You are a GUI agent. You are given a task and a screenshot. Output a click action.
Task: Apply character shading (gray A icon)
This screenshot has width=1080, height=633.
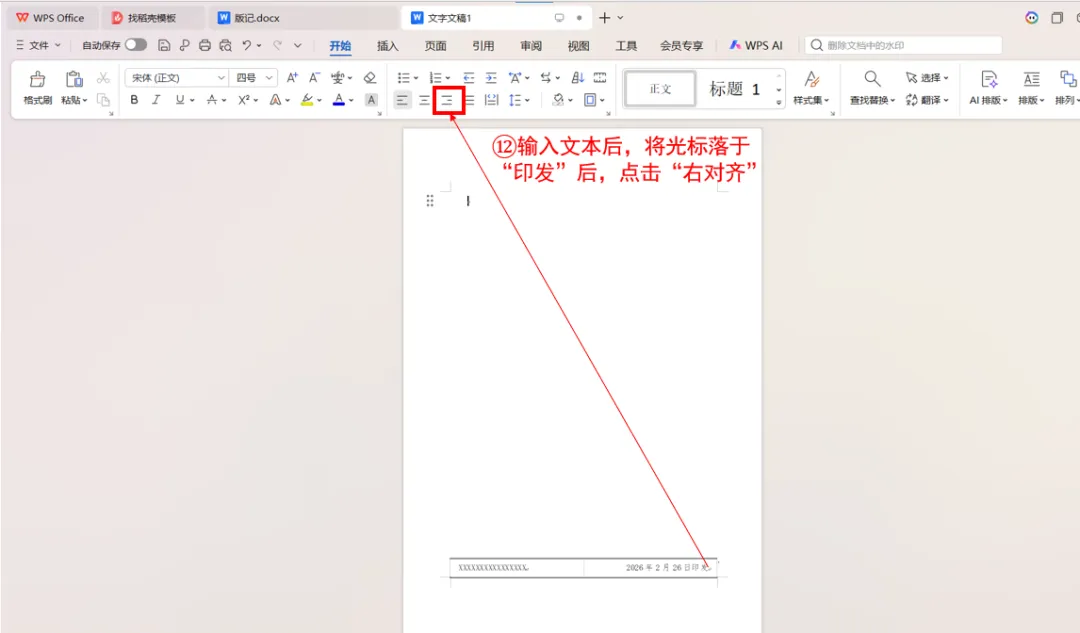click(x=371, y=100)
